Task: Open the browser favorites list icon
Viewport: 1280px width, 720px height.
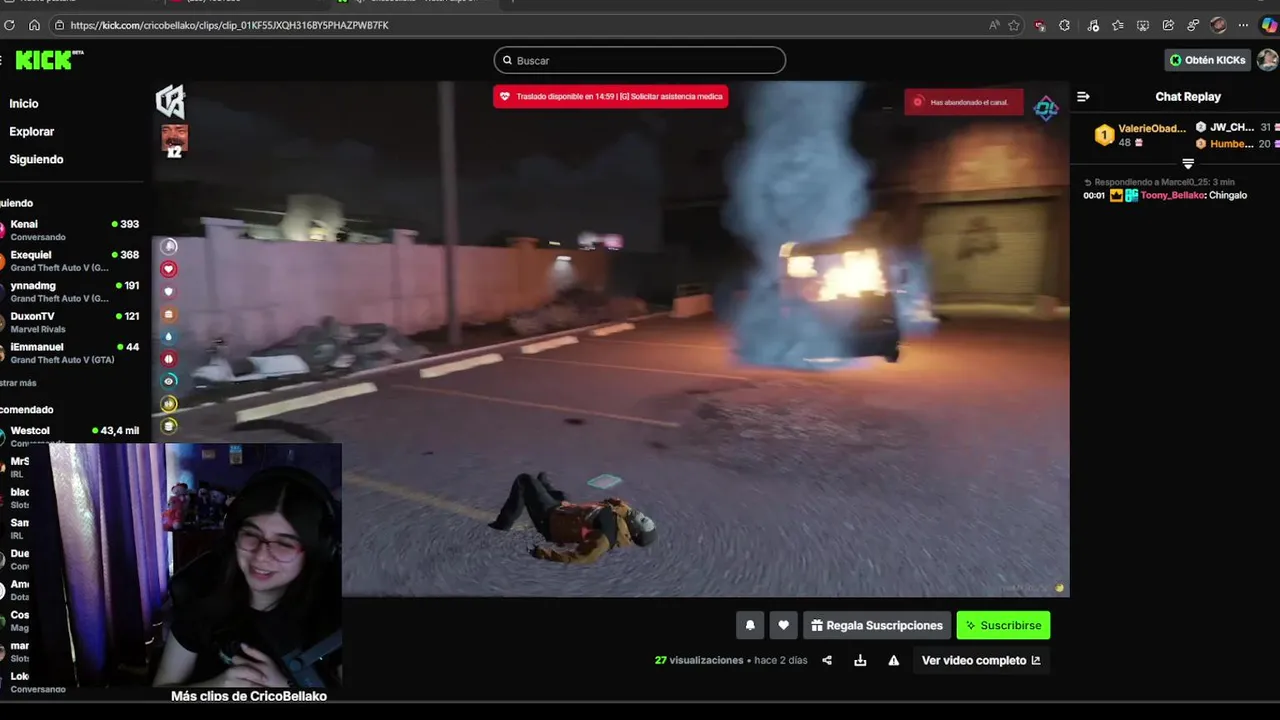Action: pyautogui.click(x=1117, y=25)
